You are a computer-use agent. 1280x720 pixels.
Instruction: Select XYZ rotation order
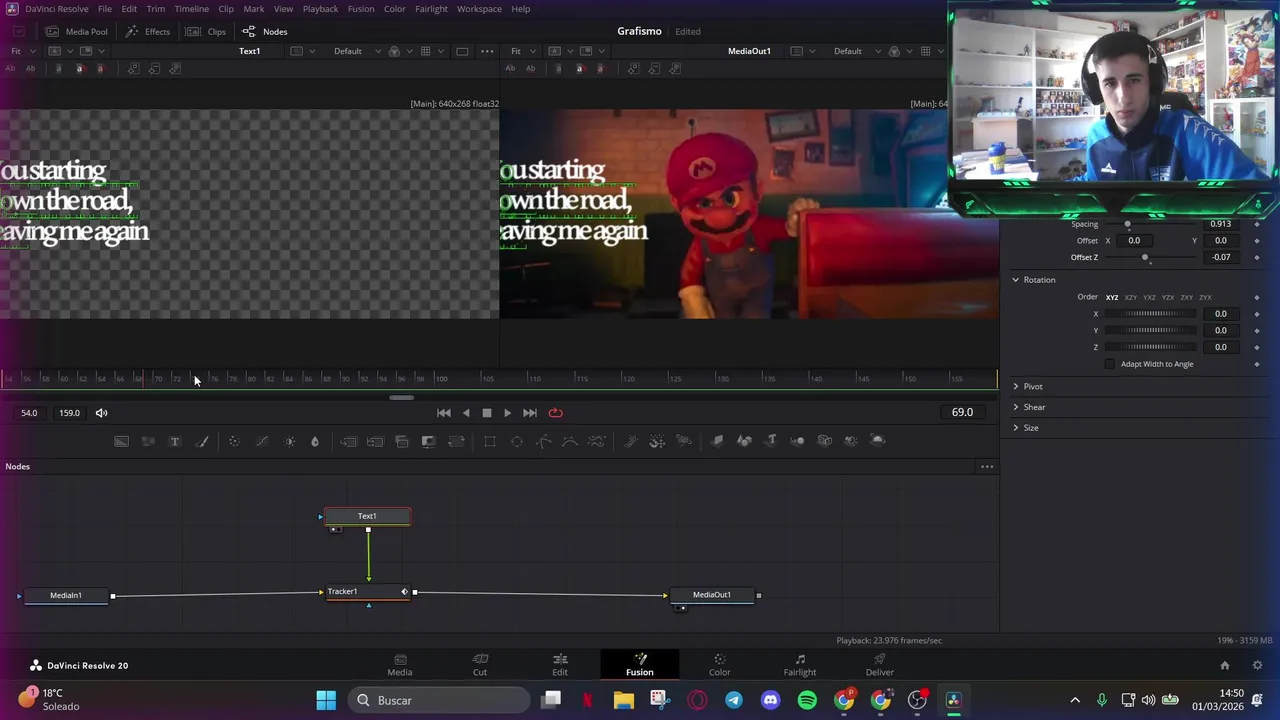click(1112, 297)
